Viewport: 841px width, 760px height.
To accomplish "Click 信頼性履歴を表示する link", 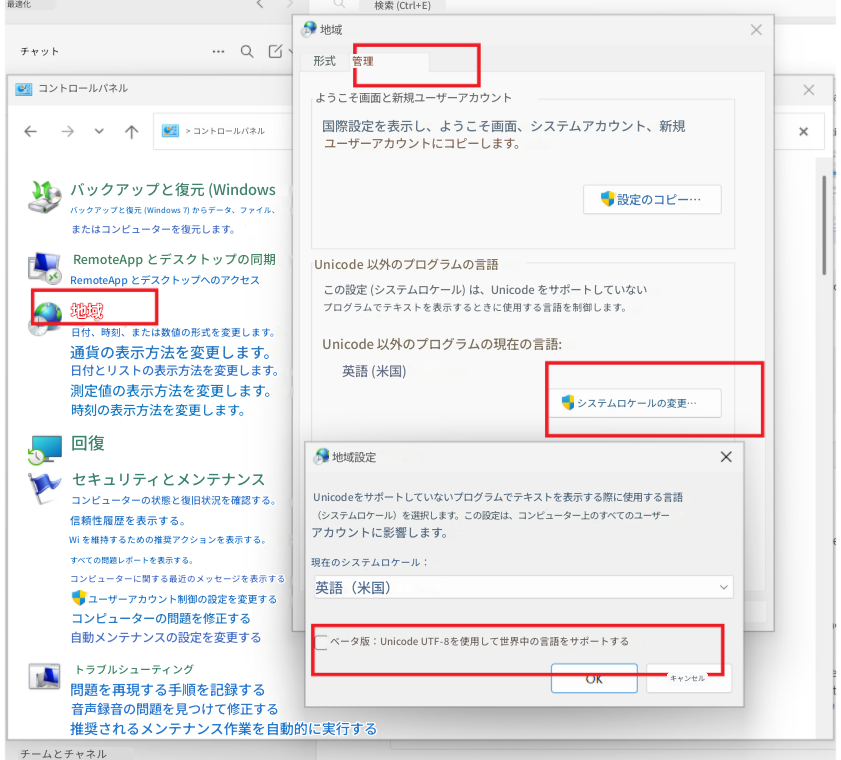I will coord(128,521).
